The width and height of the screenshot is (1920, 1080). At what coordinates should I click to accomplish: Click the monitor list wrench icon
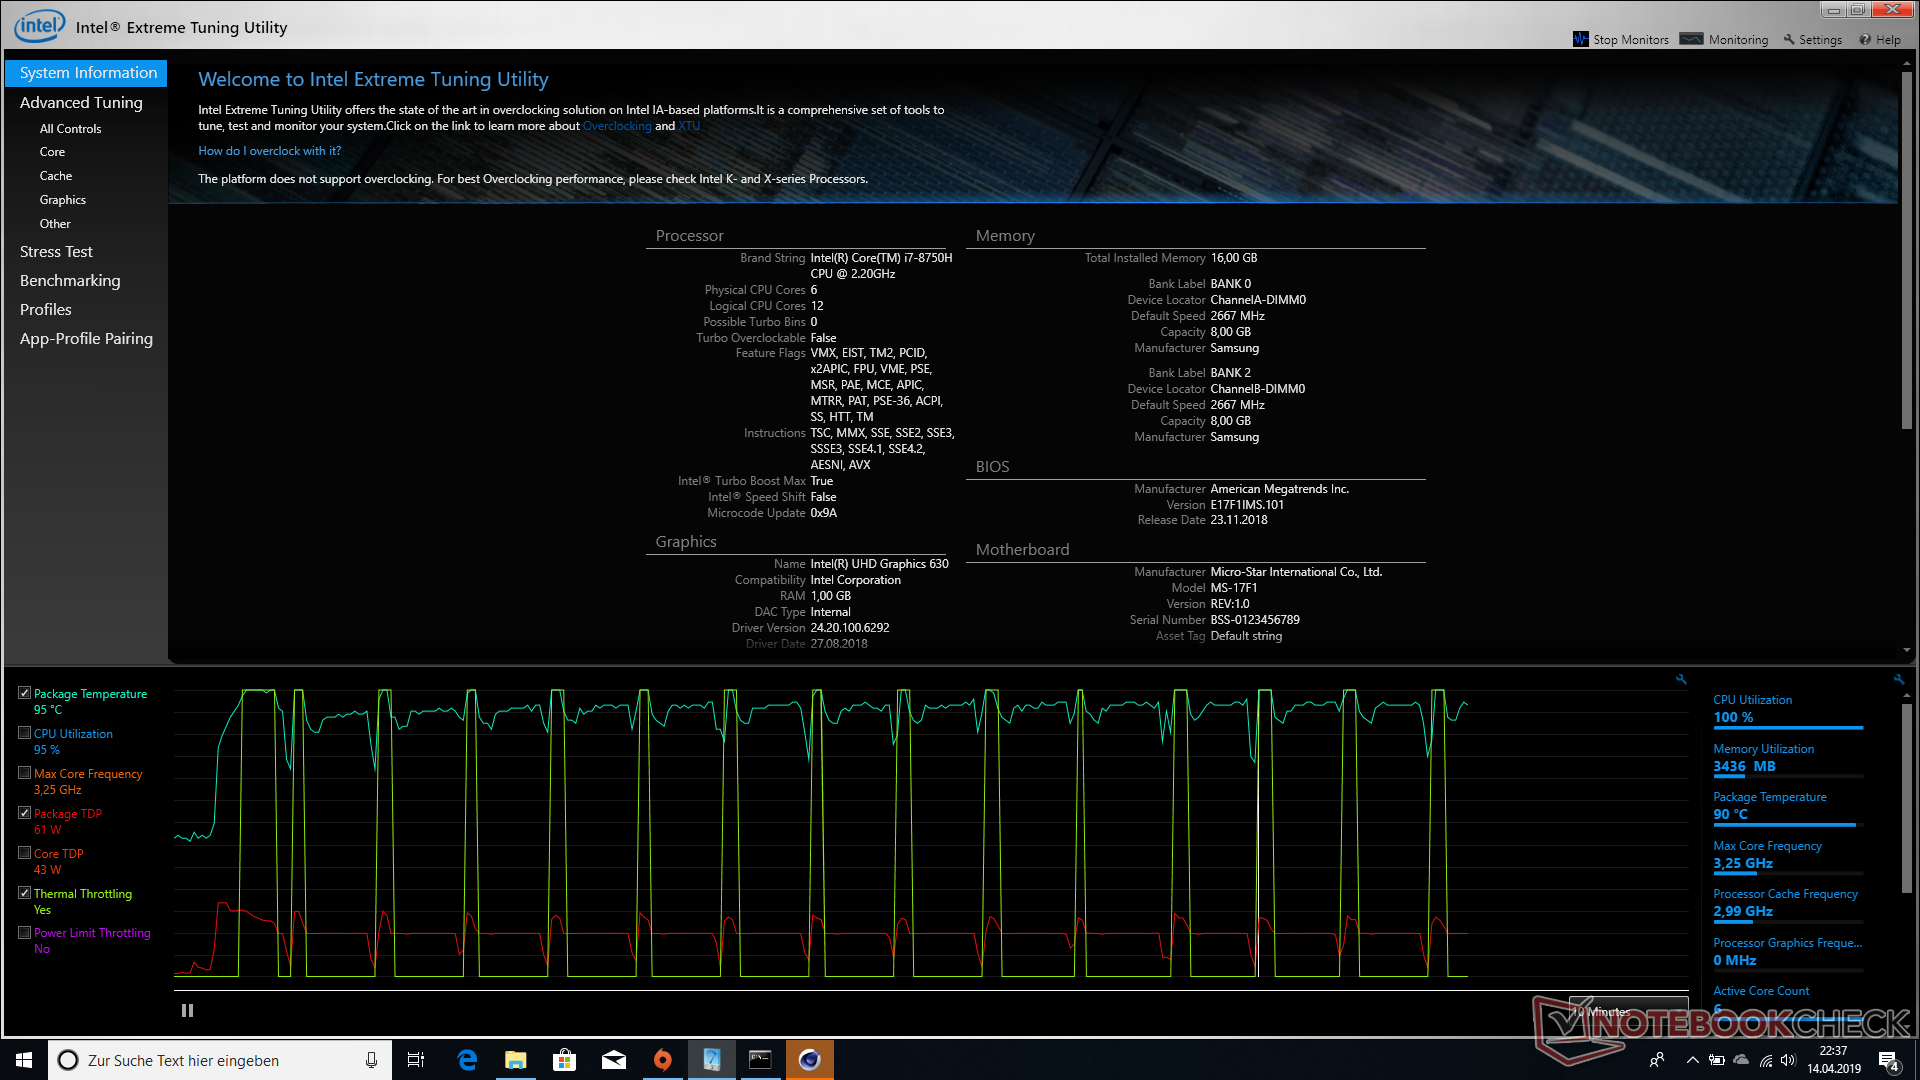(1898, 679)
